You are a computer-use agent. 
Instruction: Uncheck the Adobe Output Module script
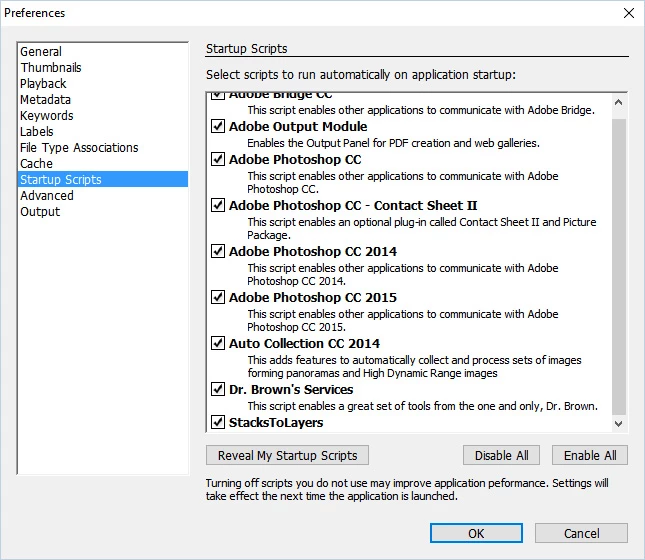tap(218, 126)
